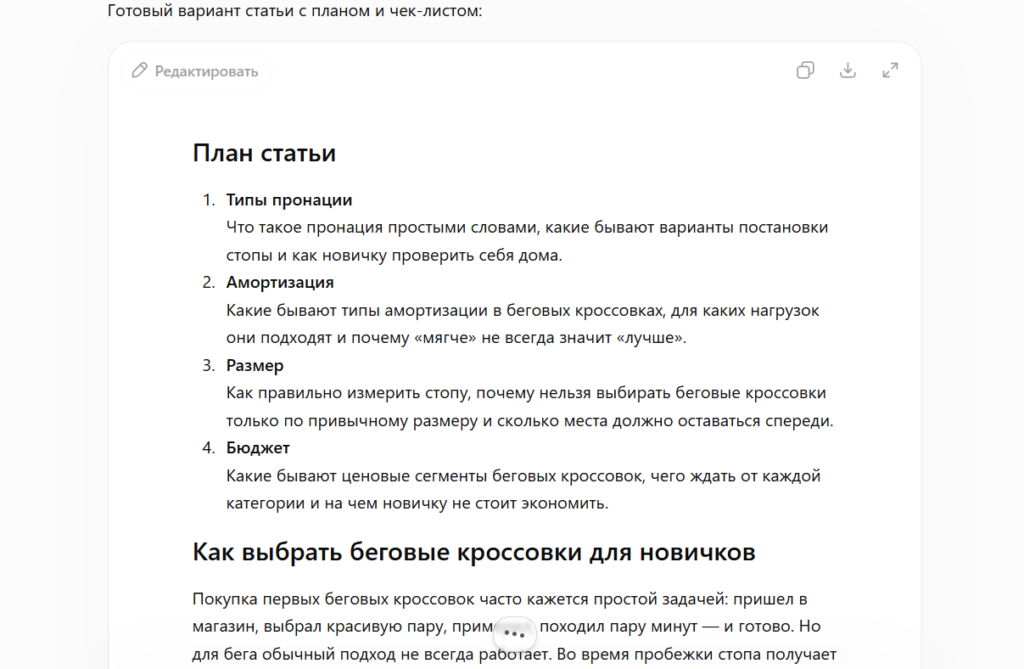
Task: Click list number 1 before Типы пронации
Action: (208, 200)
